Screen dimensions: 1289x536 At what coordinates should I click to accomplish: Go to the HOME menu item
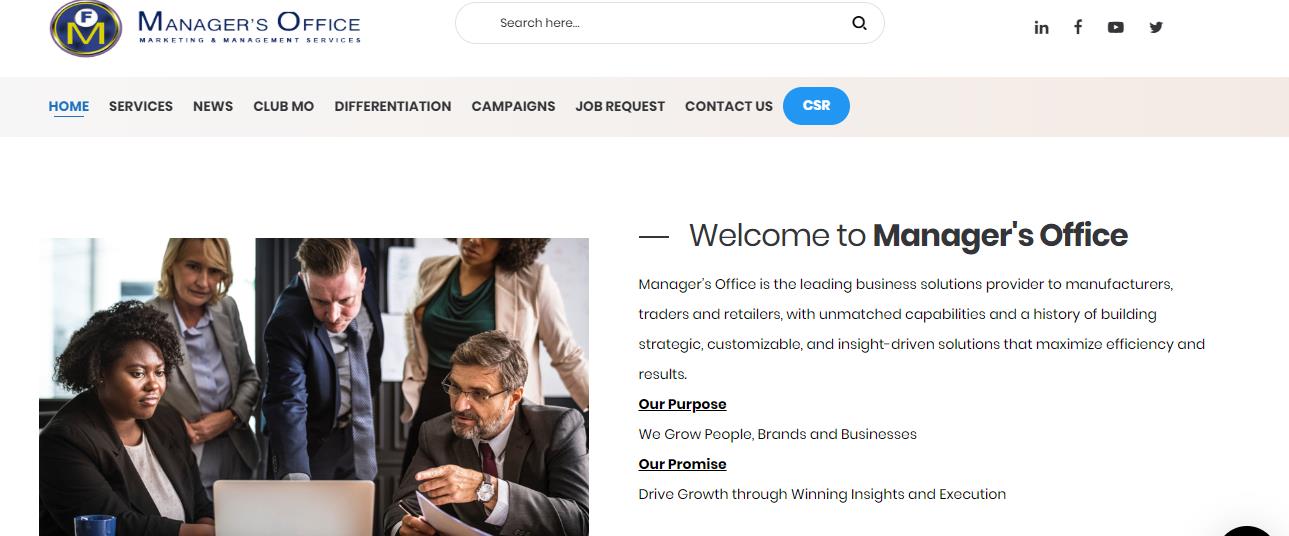(69, 106)
